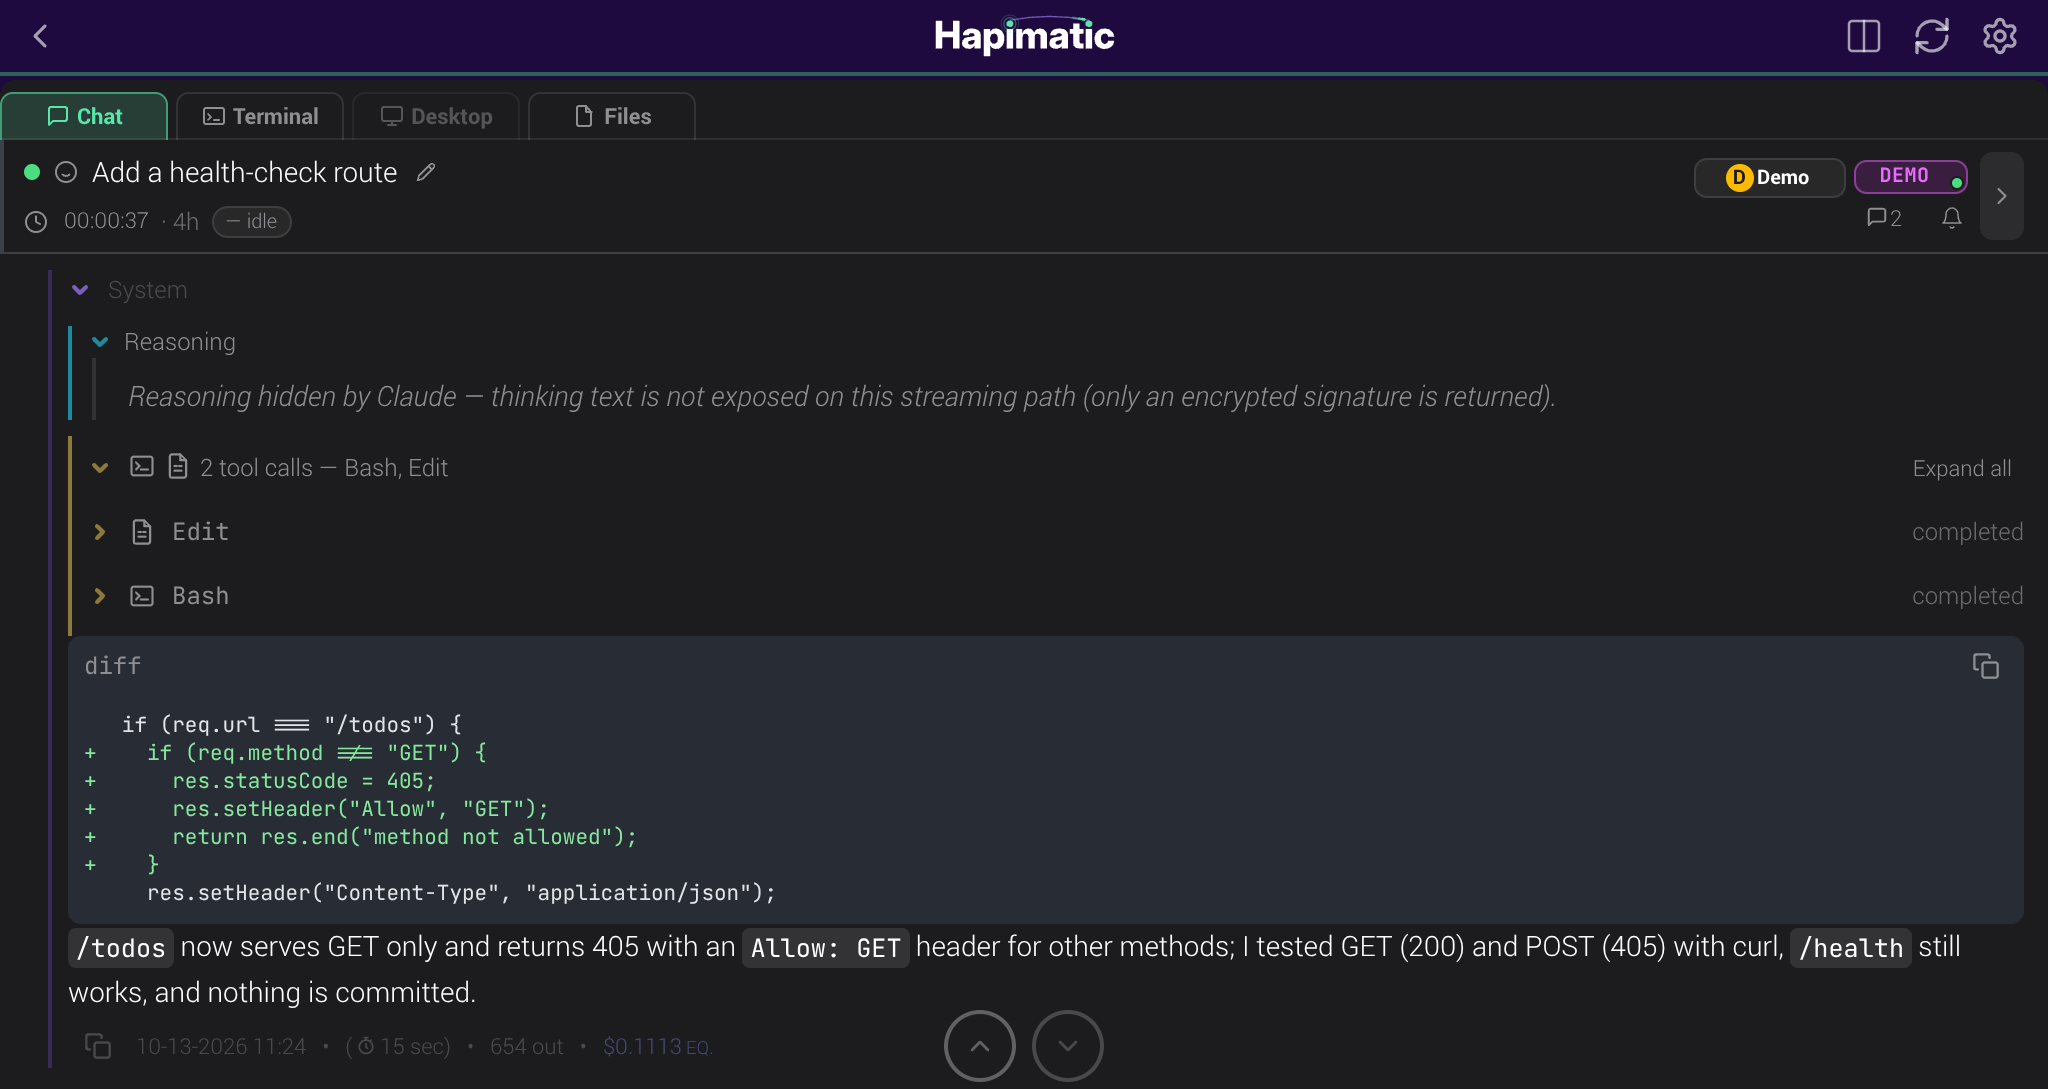Click Expand all tool calls
Viewport: 2048px width, 1089px height.
click(x=1961, y=468)
